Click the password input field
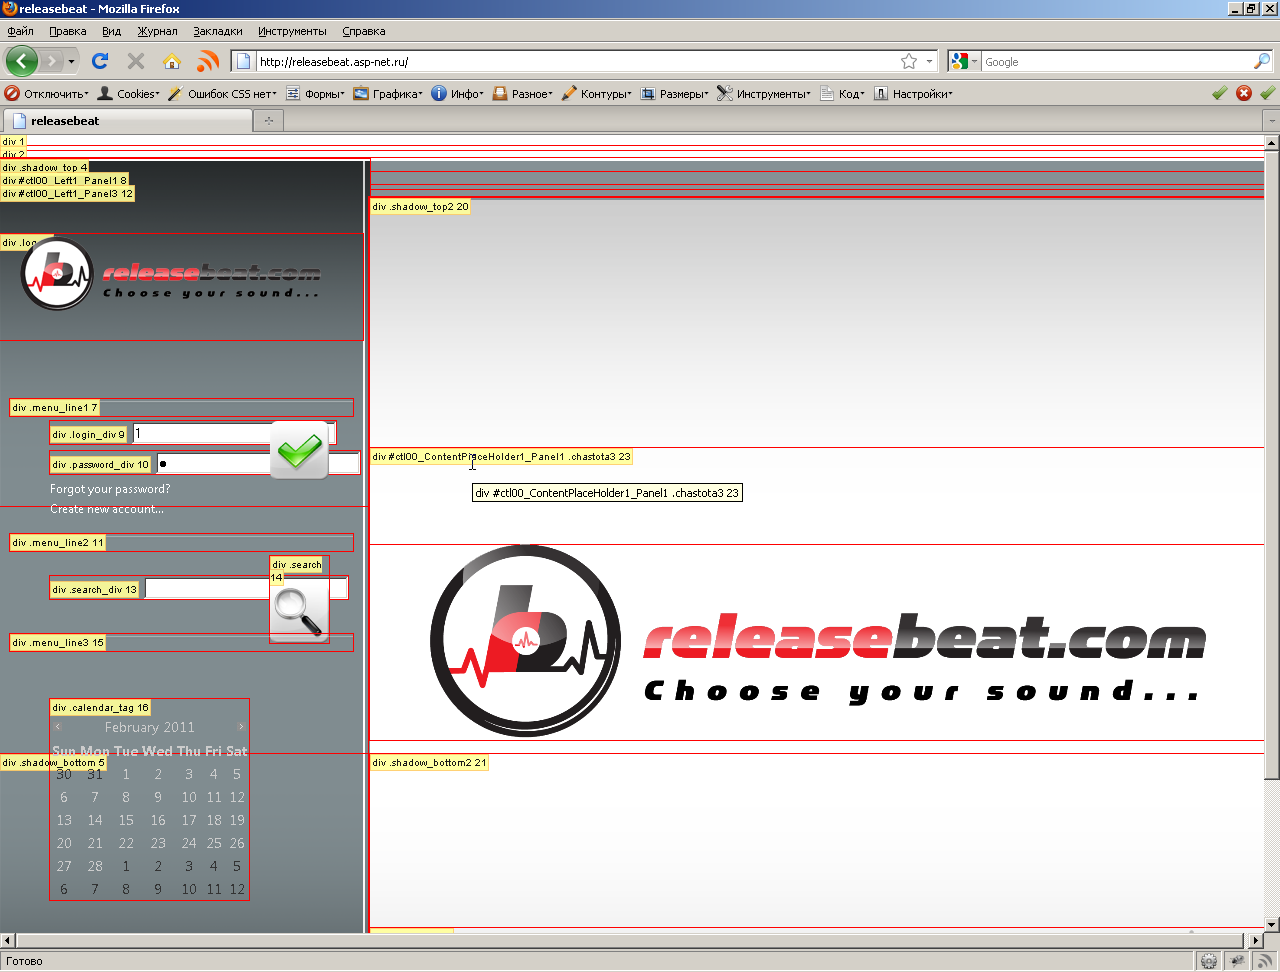Screen dimensions: 1280x972 [258, 463]
